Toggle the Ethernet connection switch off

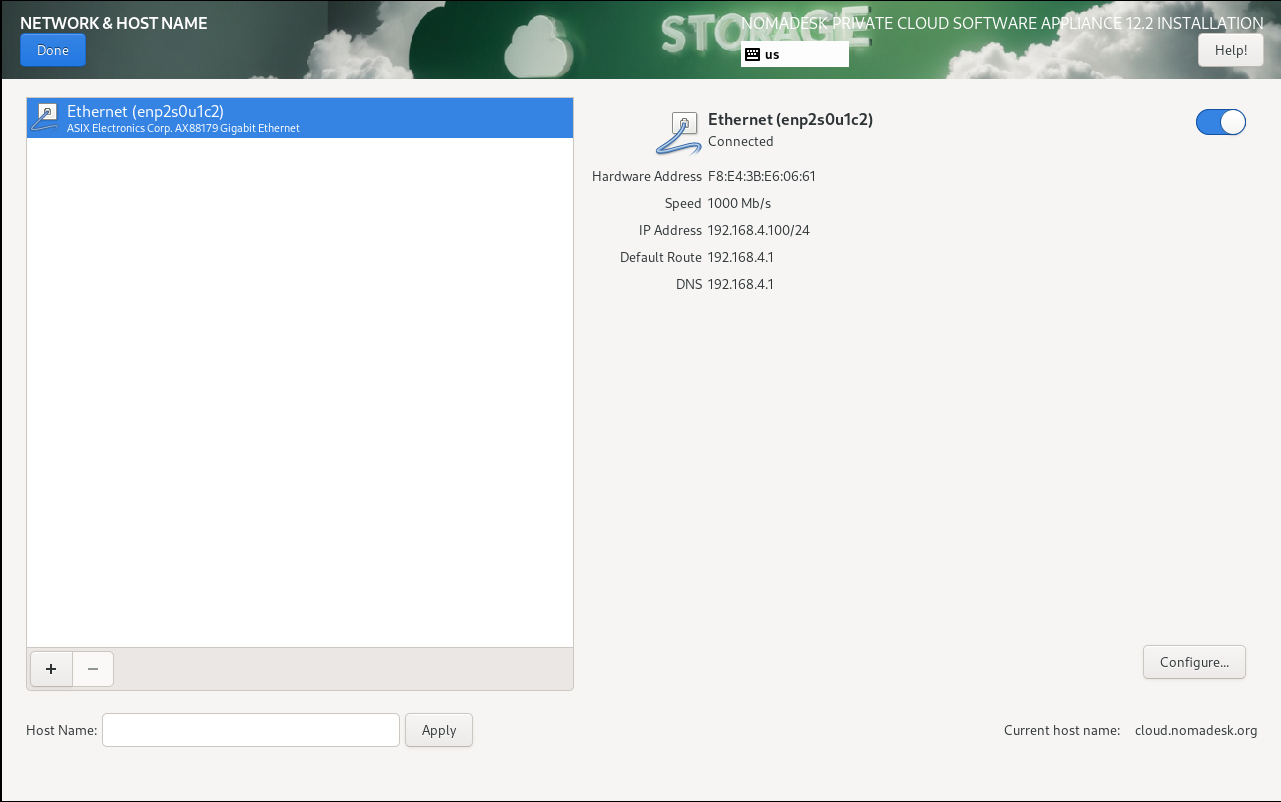click(x=1221, y=122)
